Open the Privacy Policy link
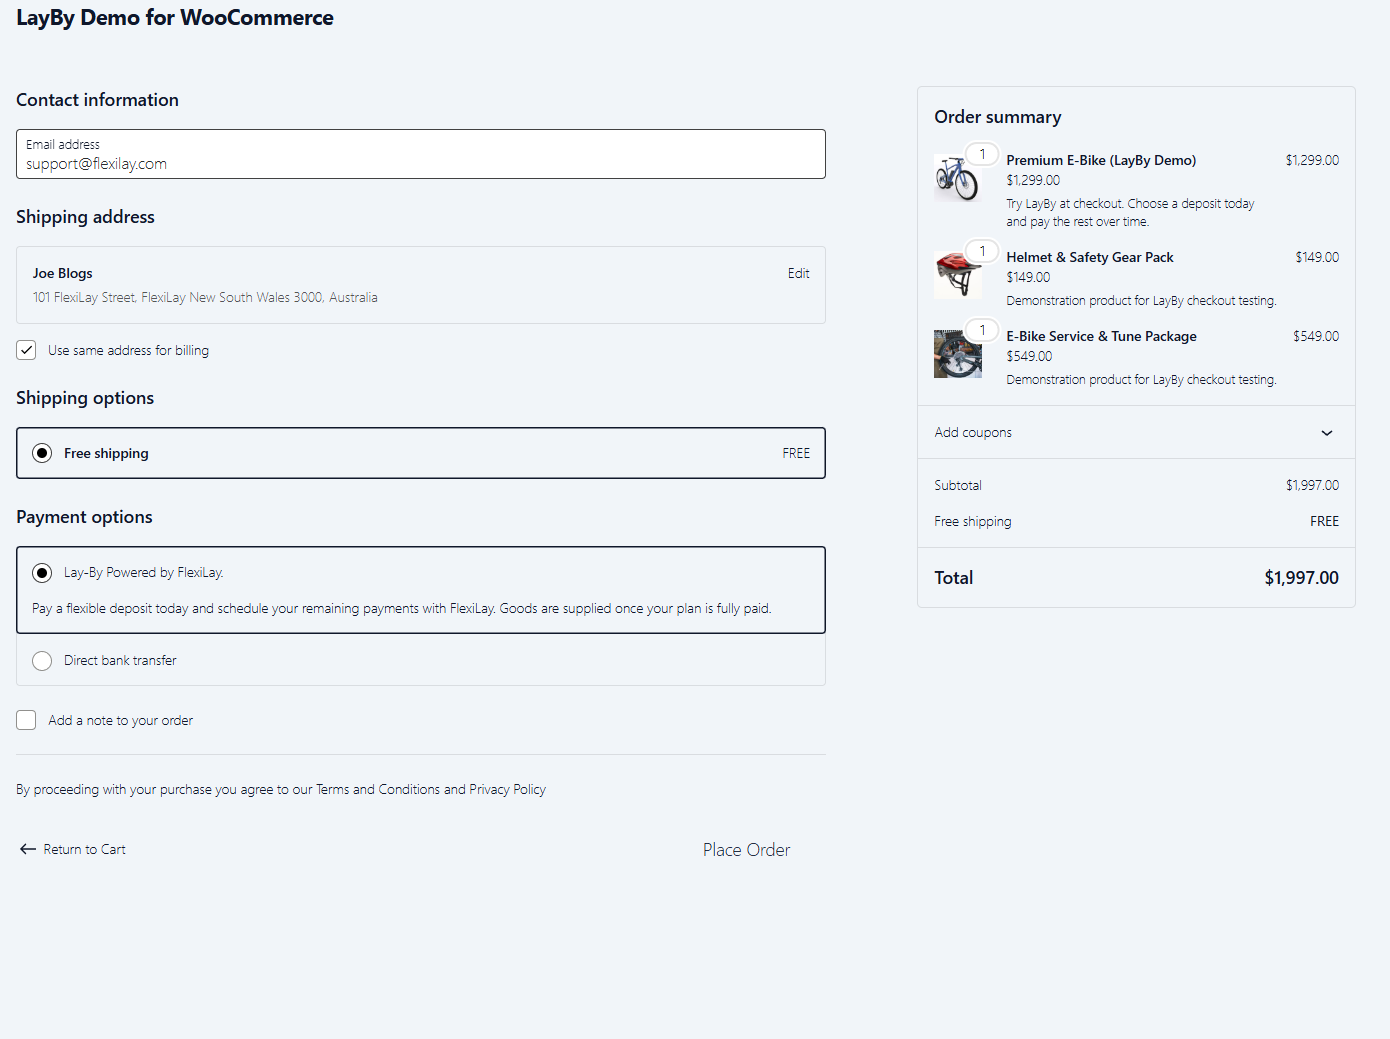 coord(507,789)
